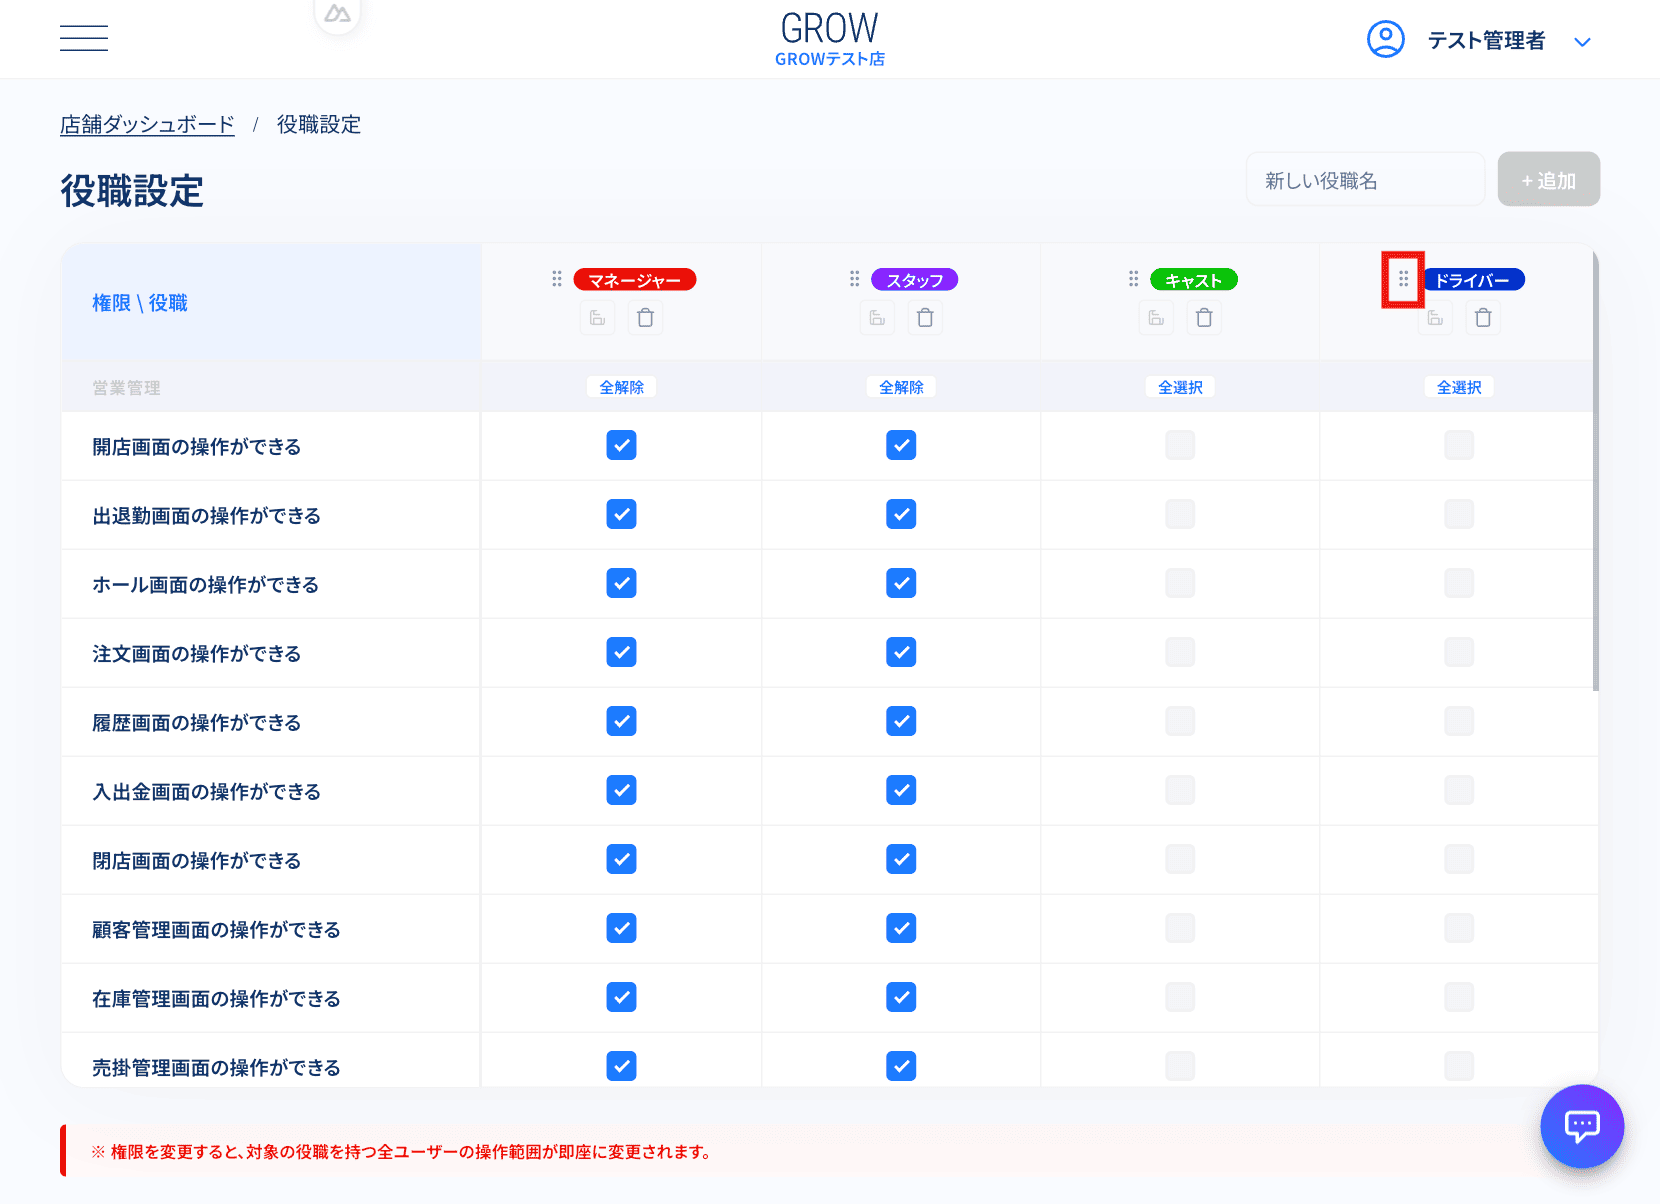Select the 役職設定 breadcrumb text
Viewport: 1660px width, 1204px height.
[x=319, y=125]
